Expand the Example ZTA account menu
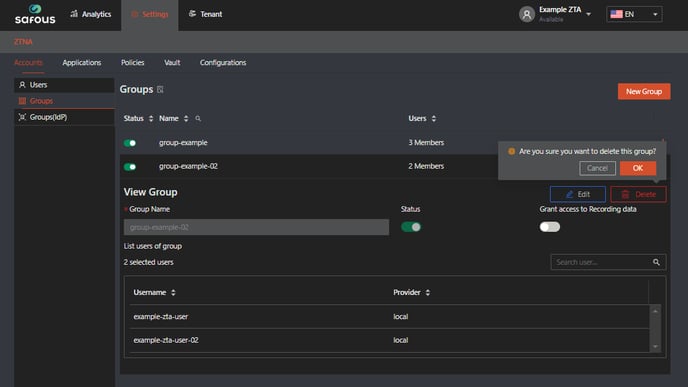688x387 pixels. 588,14
